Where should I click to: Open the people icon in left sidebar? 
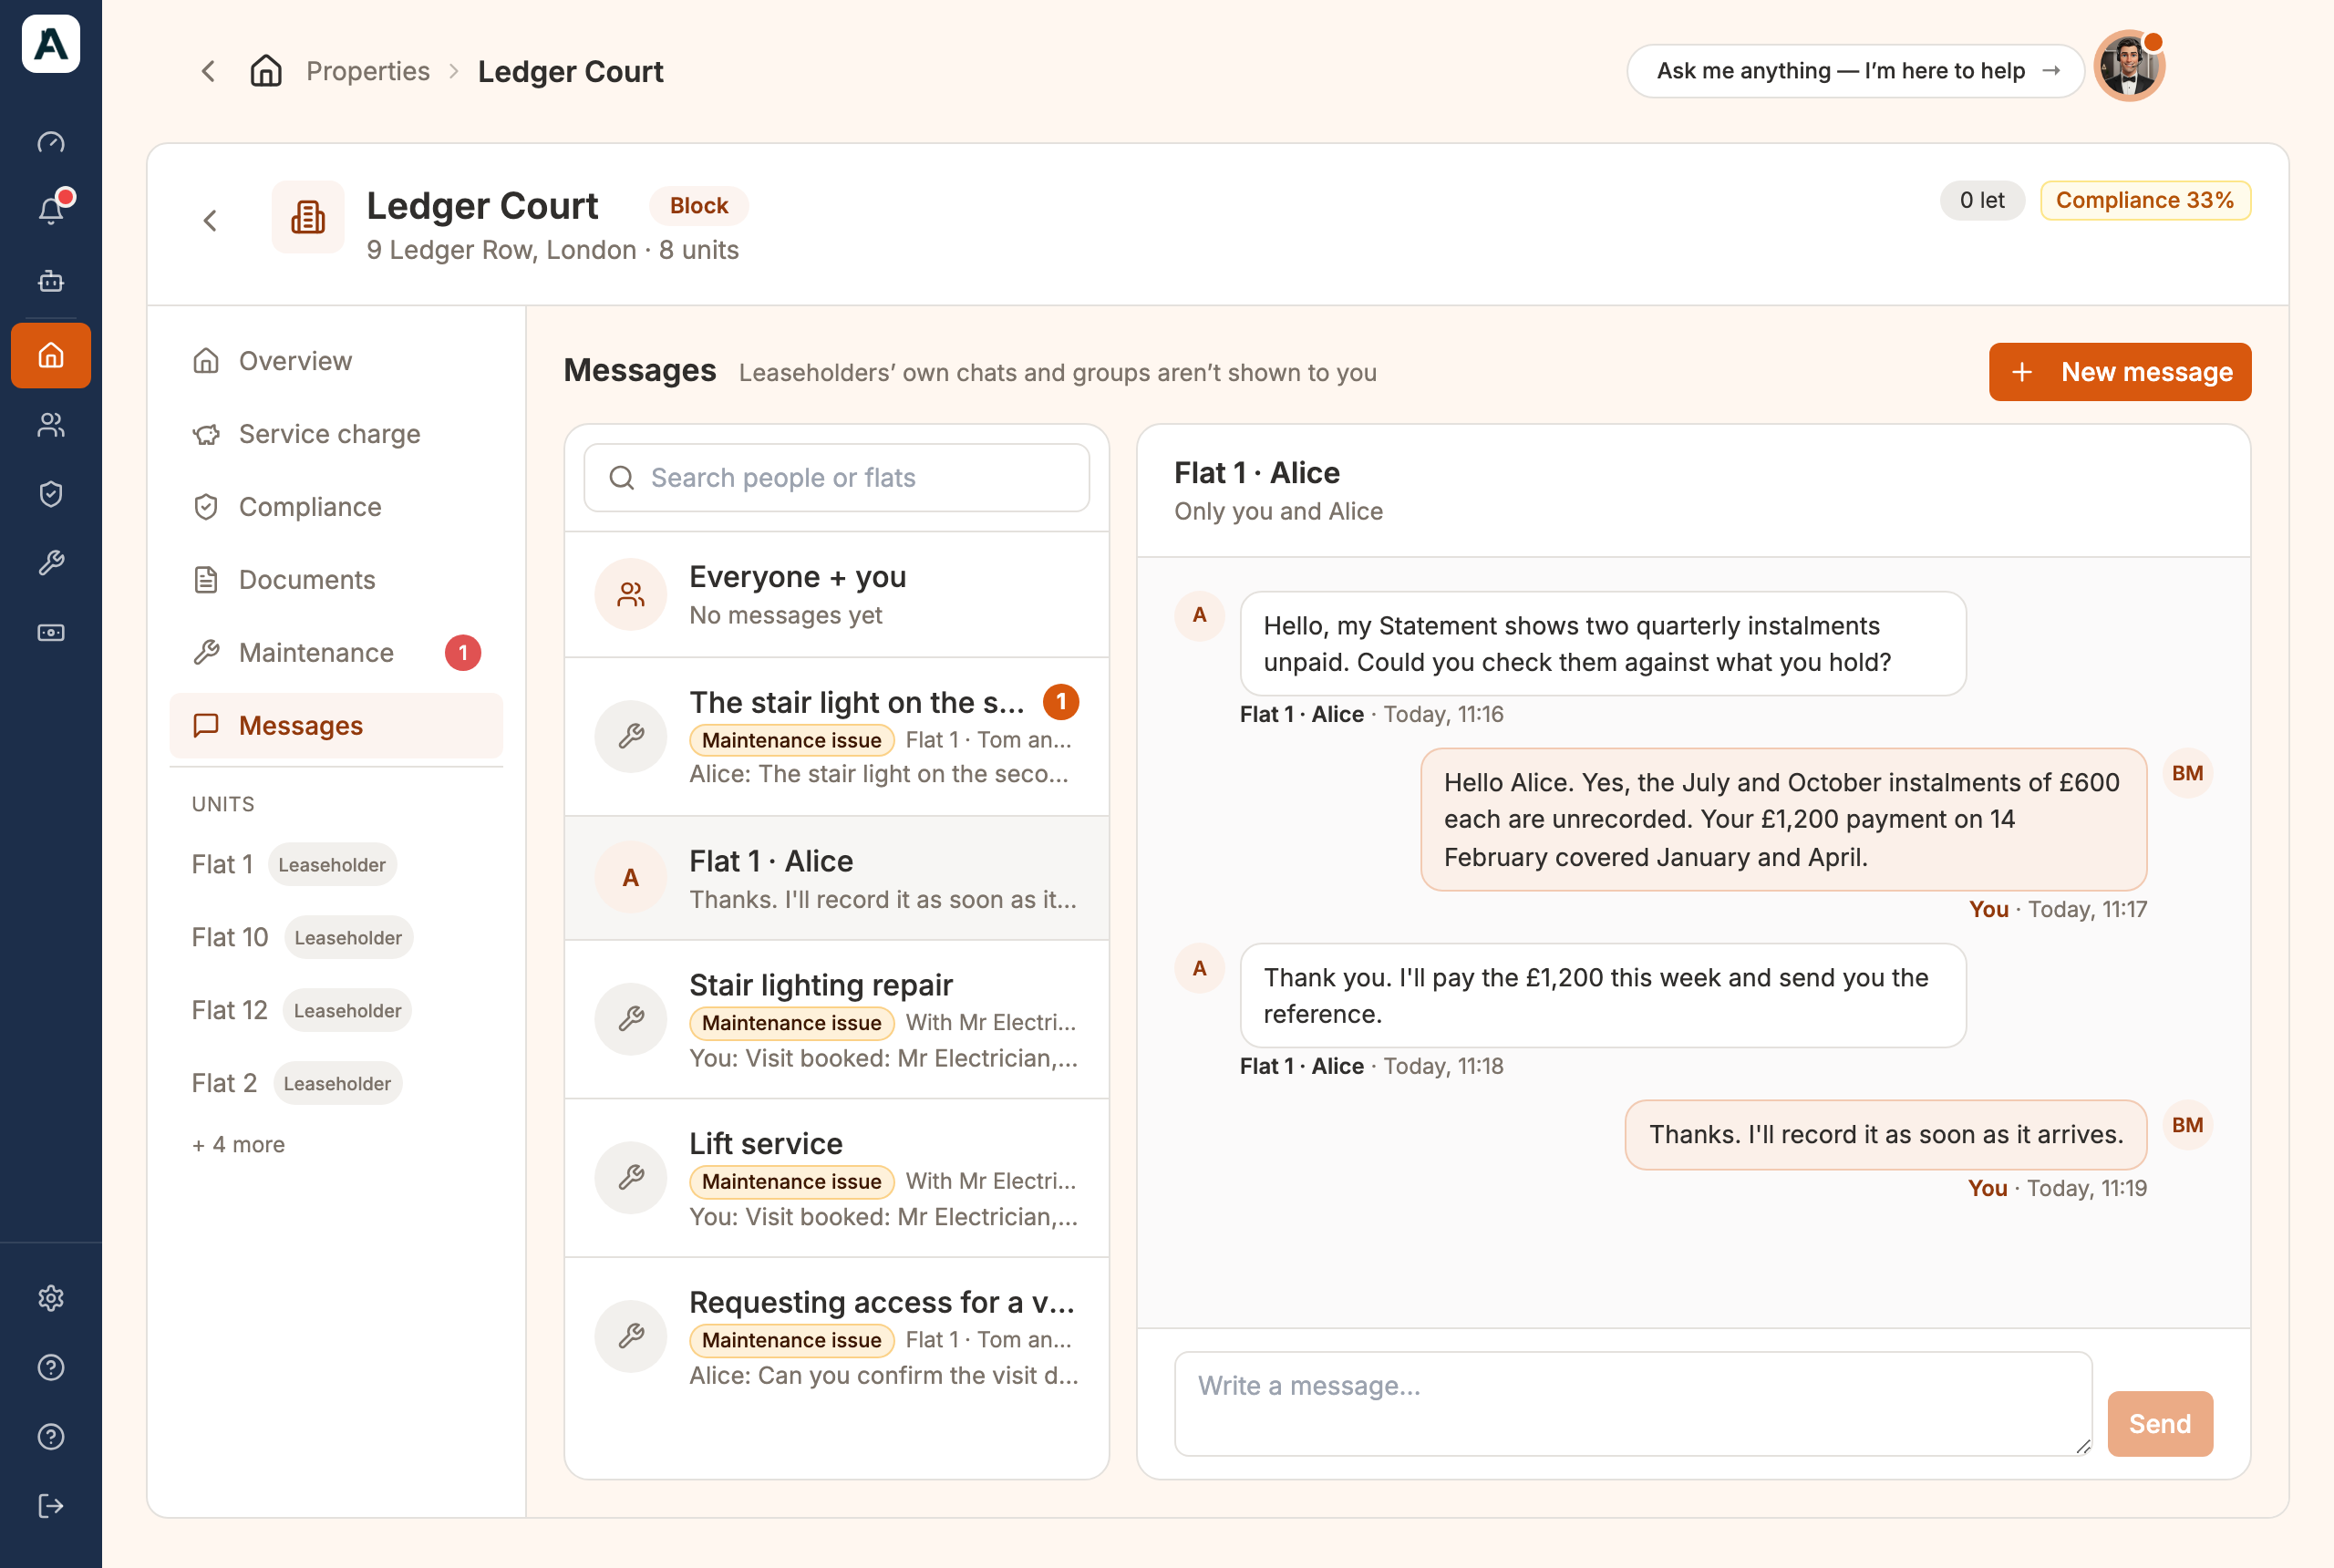(x=51, y=425)
